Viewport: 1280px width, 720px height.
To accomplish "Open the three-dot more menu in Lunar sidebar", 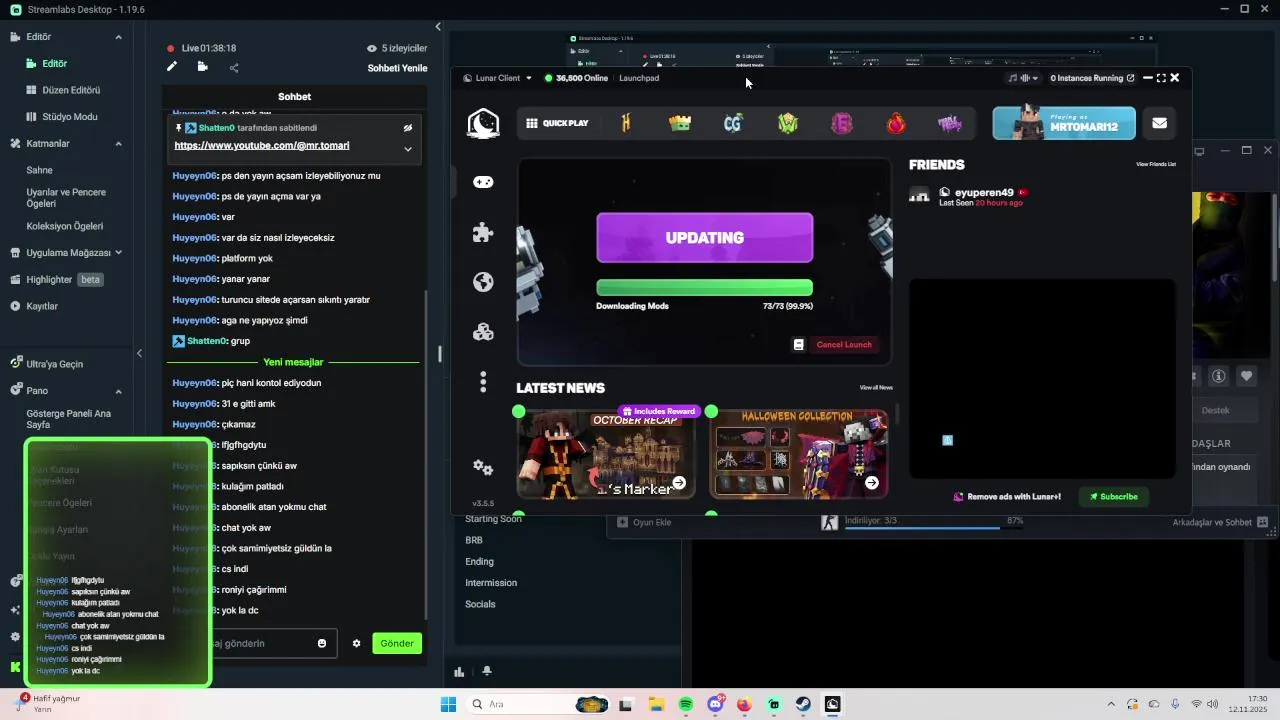I will 483,382.
